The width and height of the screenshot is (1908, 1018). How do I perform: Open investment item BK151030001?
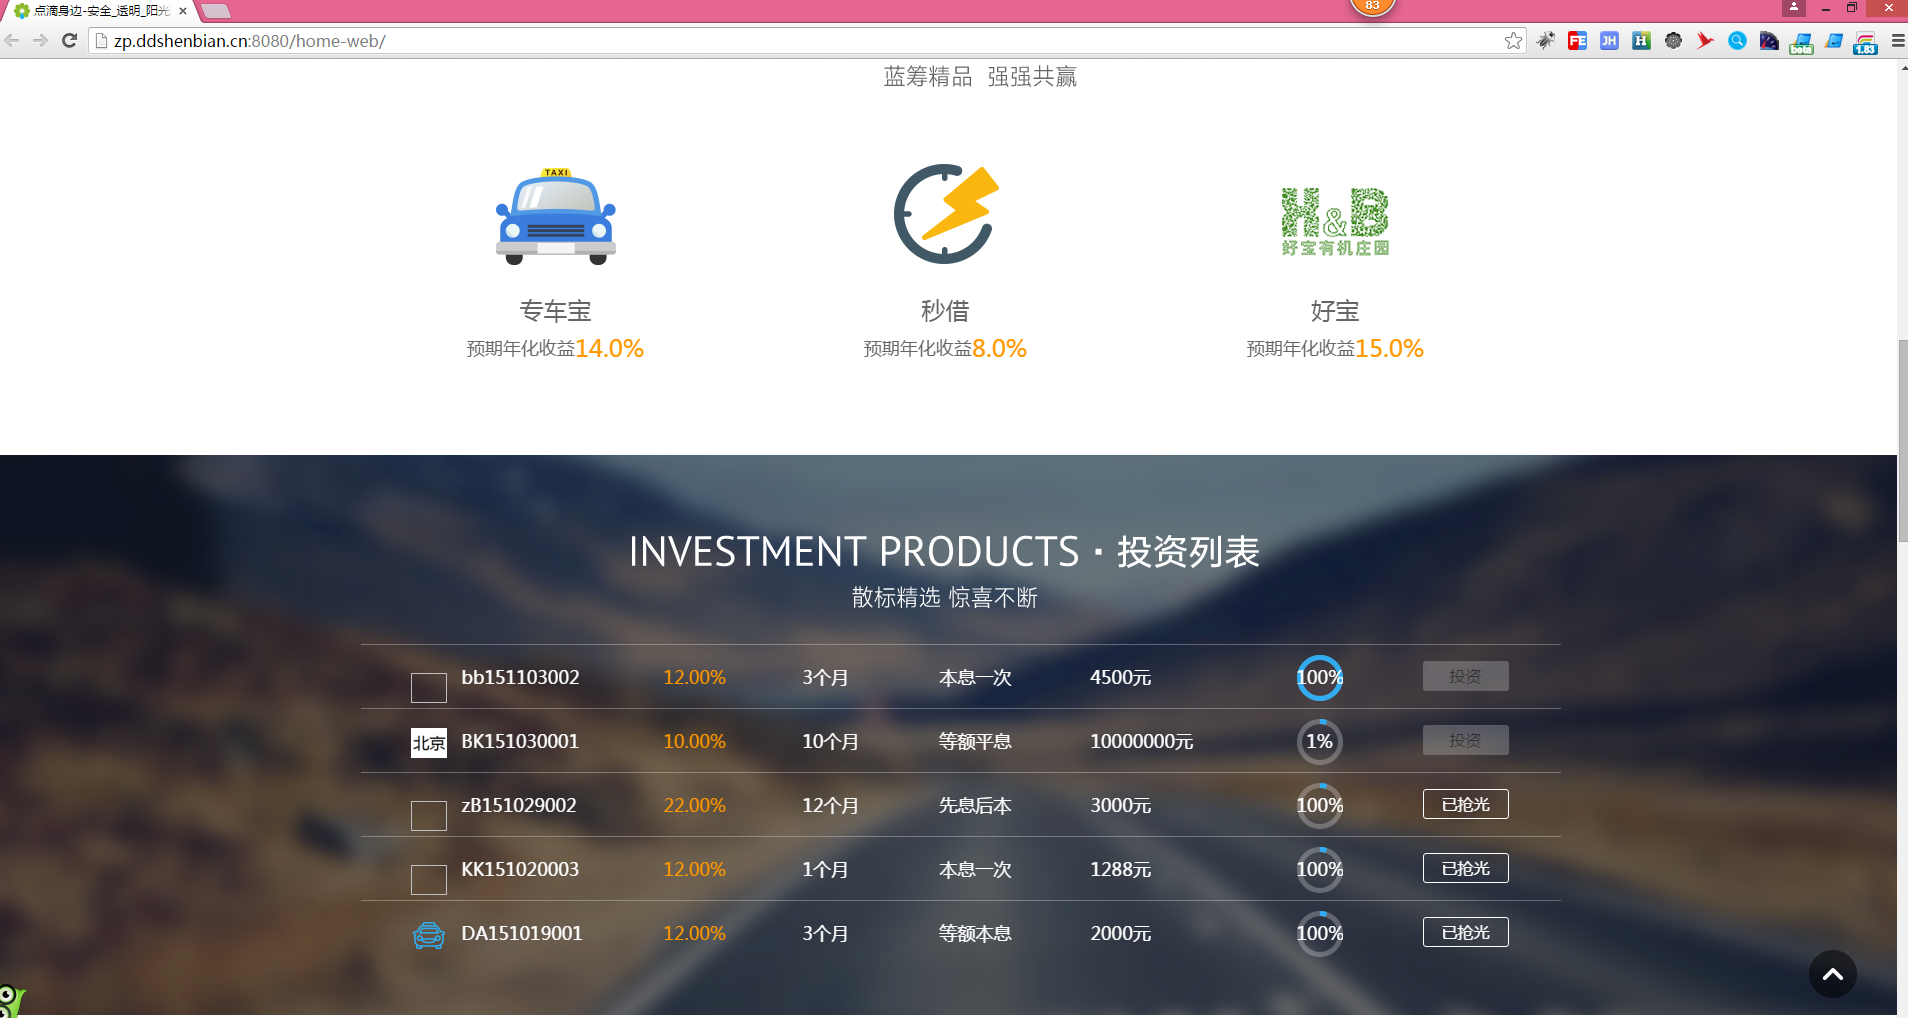(520, 741)
